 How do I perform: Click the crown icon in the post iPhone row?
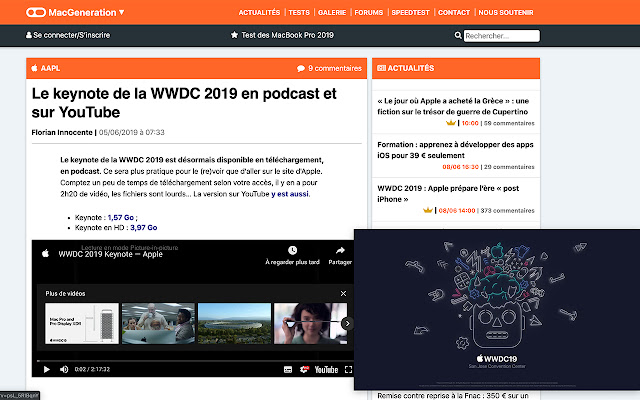(428, 210)
